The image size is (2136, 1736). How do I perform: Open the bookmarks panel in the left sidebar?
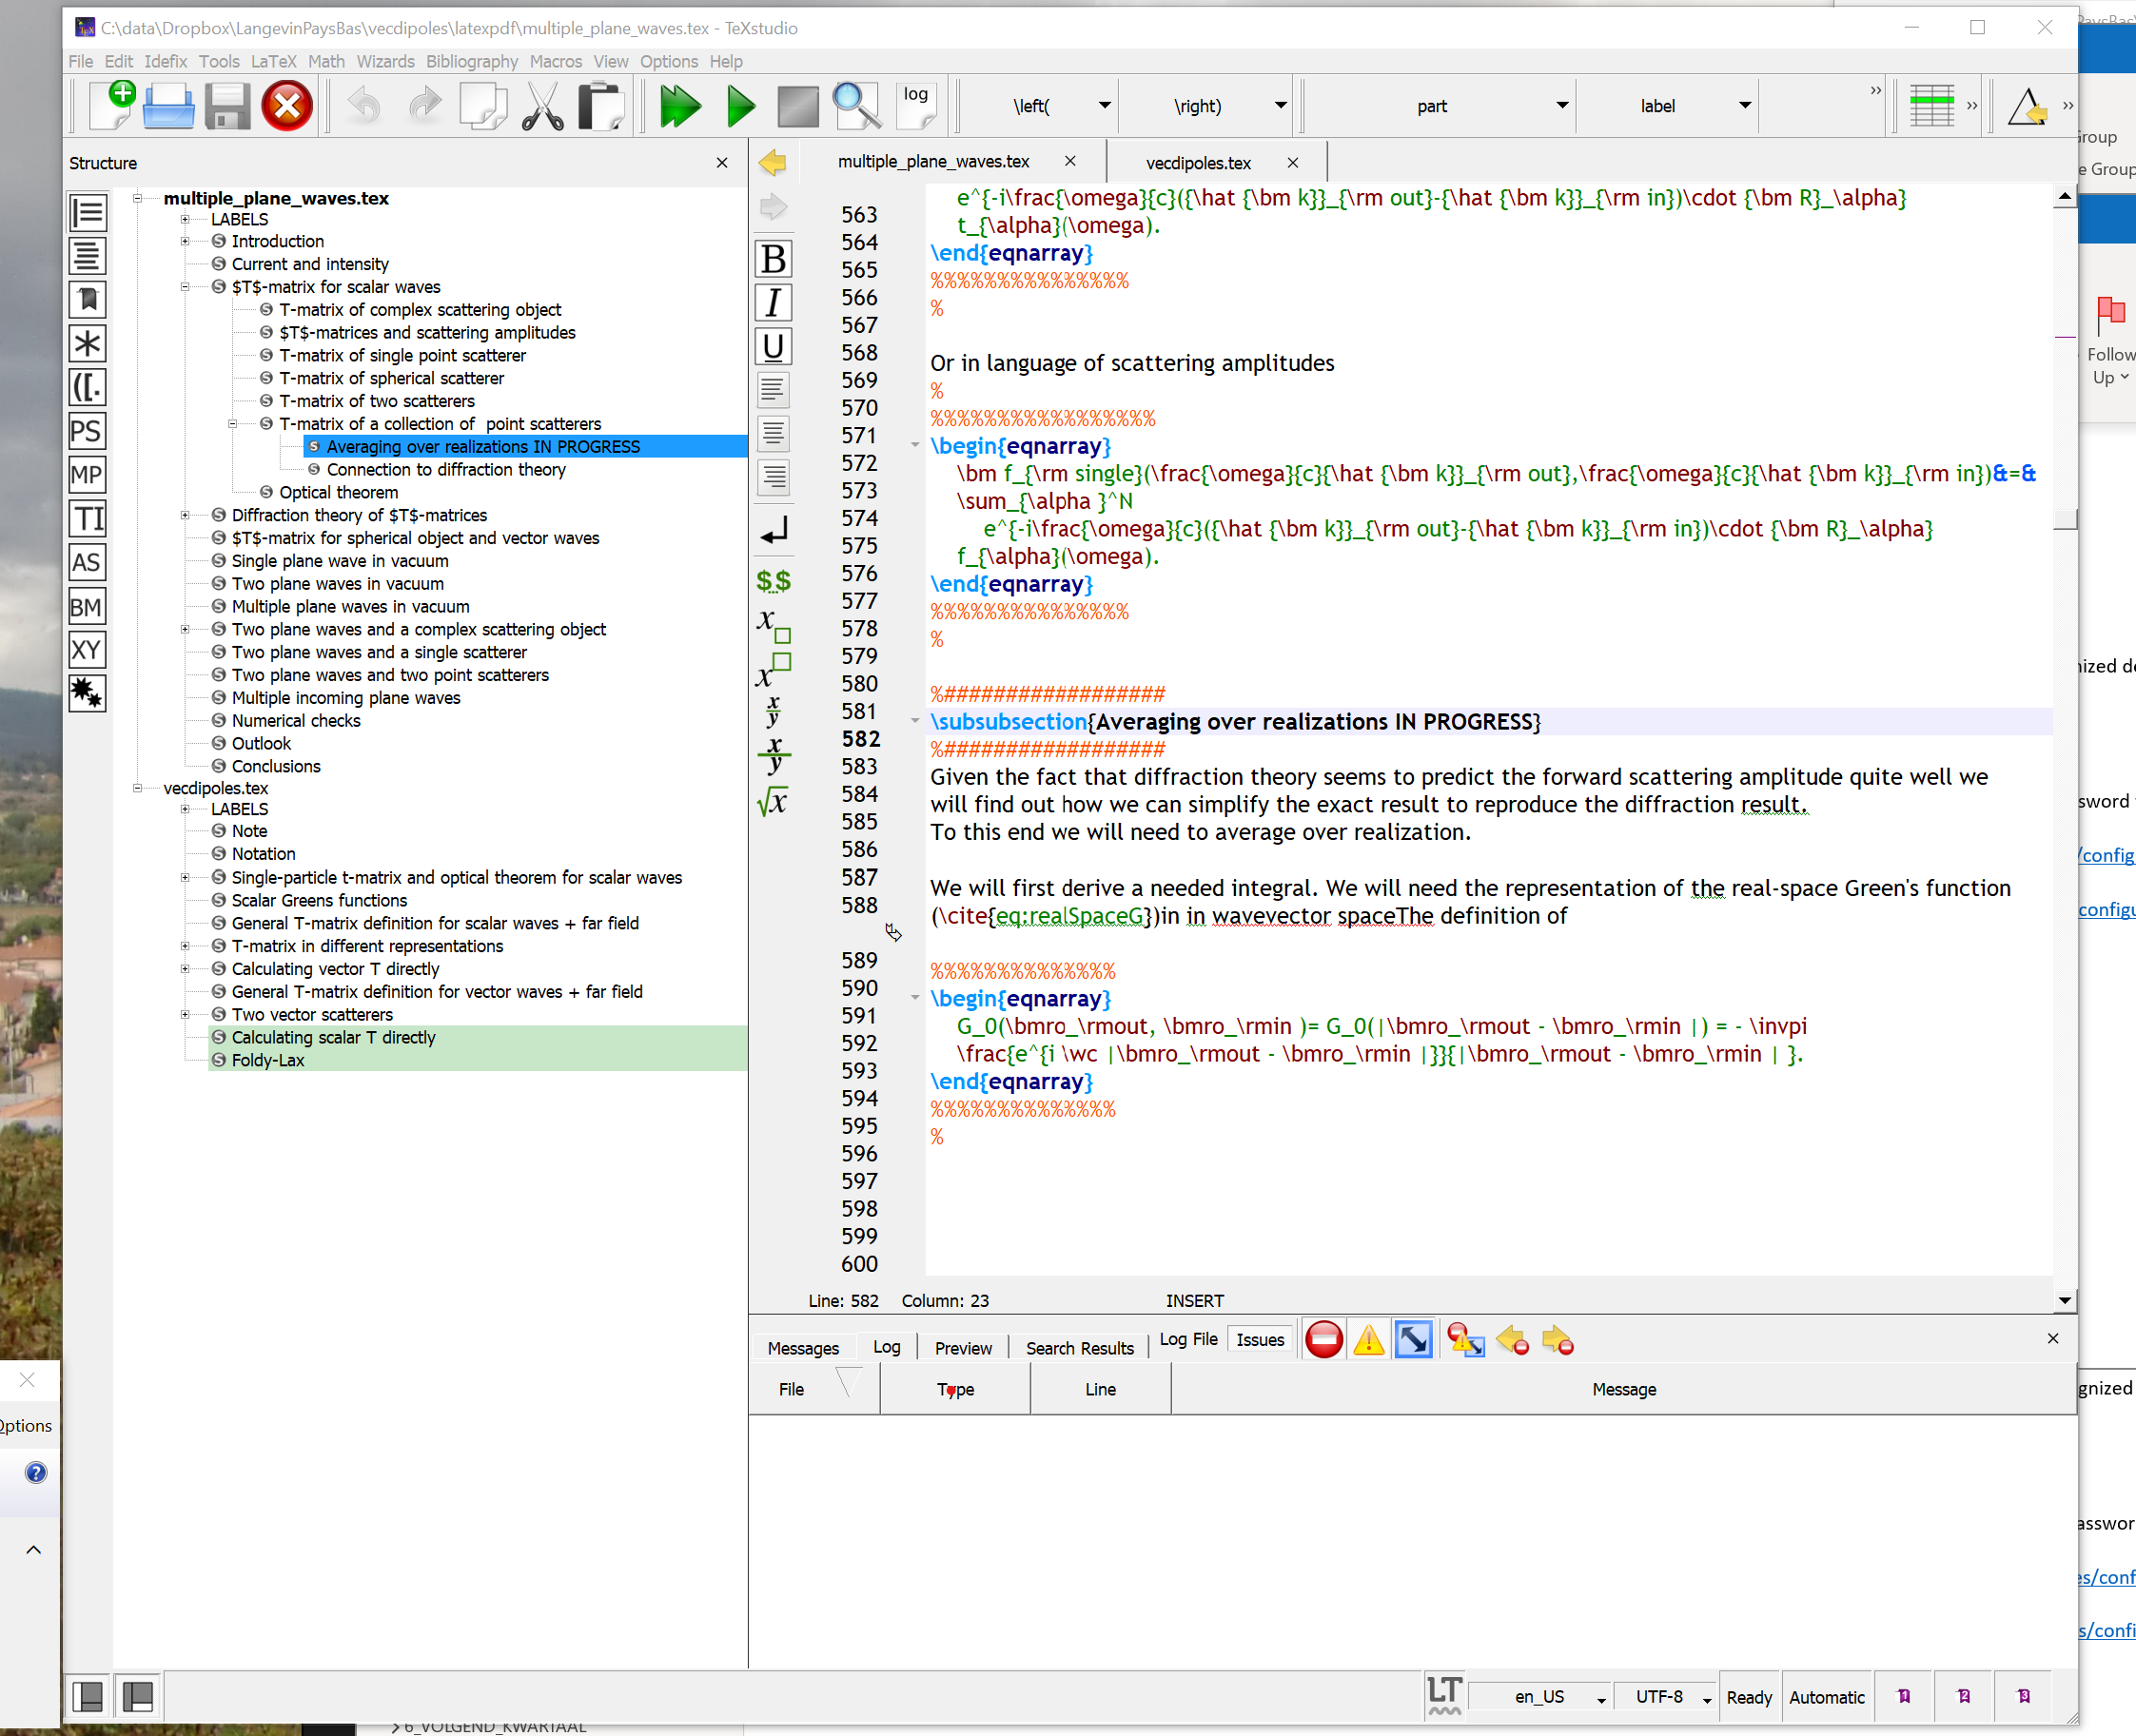pos(87,299)
